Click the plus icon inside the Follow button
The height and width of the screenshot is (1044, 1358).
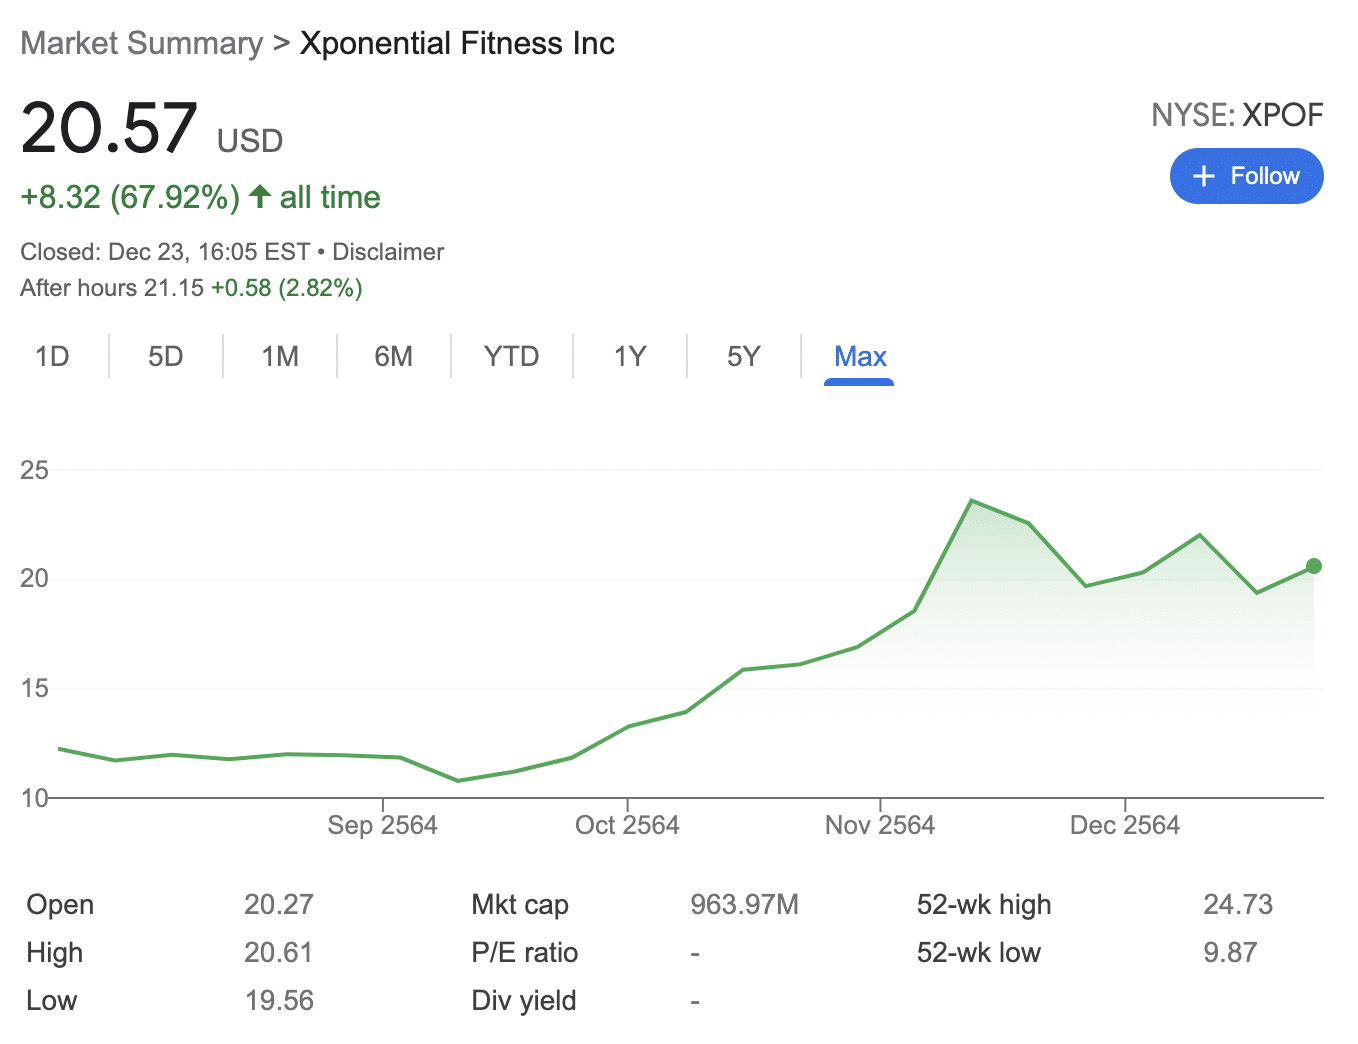coord(1204,176)
